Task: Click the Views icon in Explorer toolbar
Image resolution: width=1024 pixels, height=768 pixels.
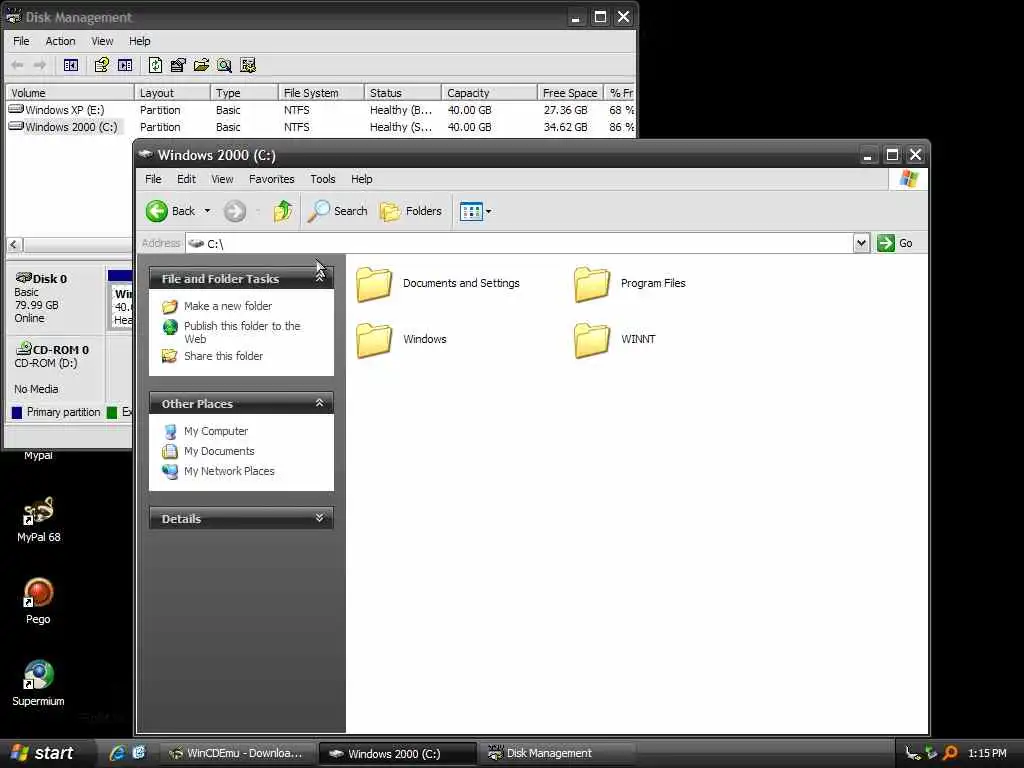Action: tap(470, 212)
